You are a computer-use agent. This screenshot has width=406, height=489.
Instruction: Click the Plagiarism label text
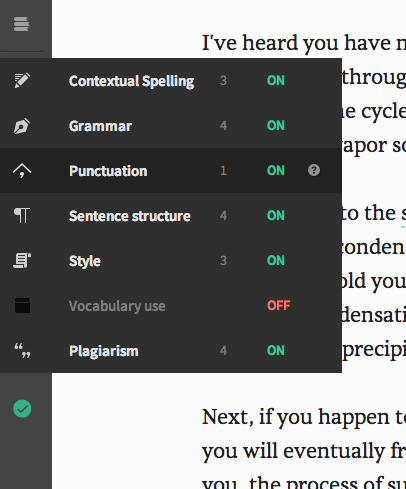coord(104,351)
